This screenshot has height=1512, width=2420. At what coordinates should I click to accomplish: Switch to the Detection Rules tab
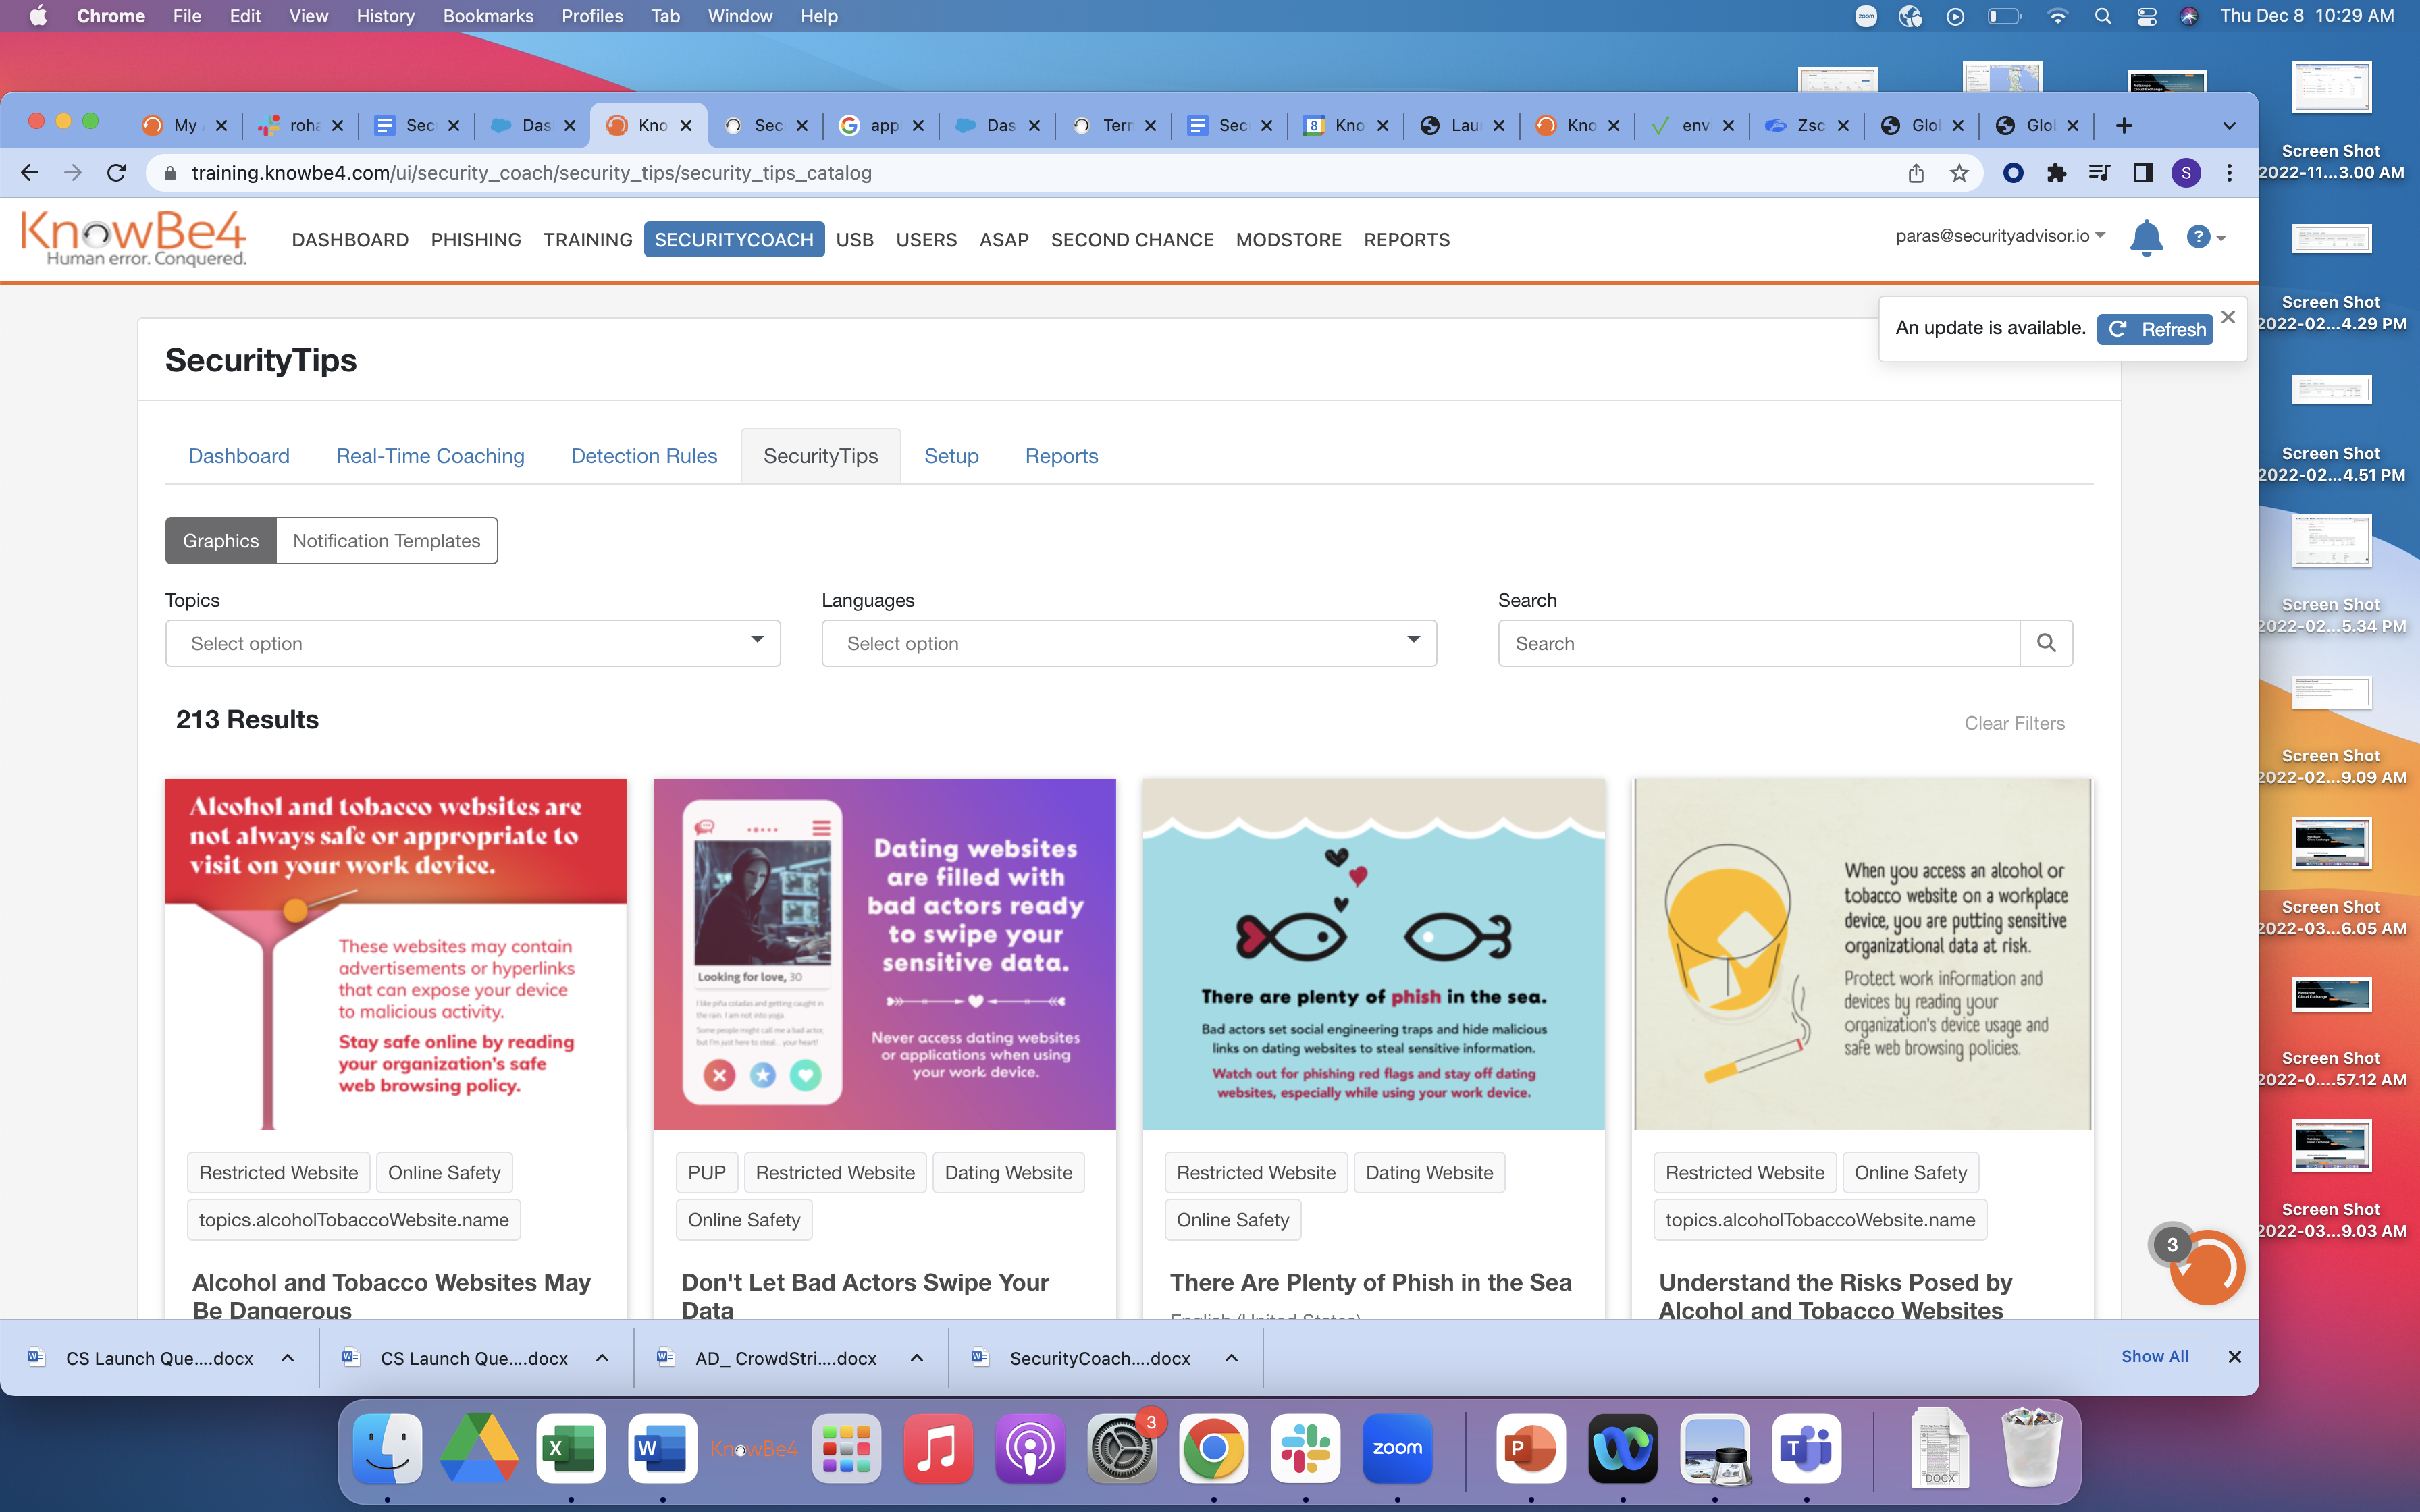tap(643, 456)
